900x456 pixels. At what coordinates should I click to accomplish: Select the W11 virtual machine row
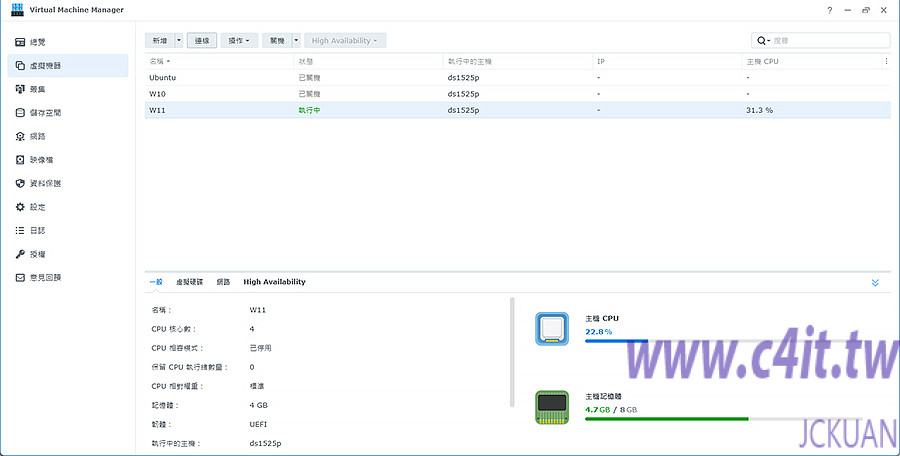tap(517, 110)
